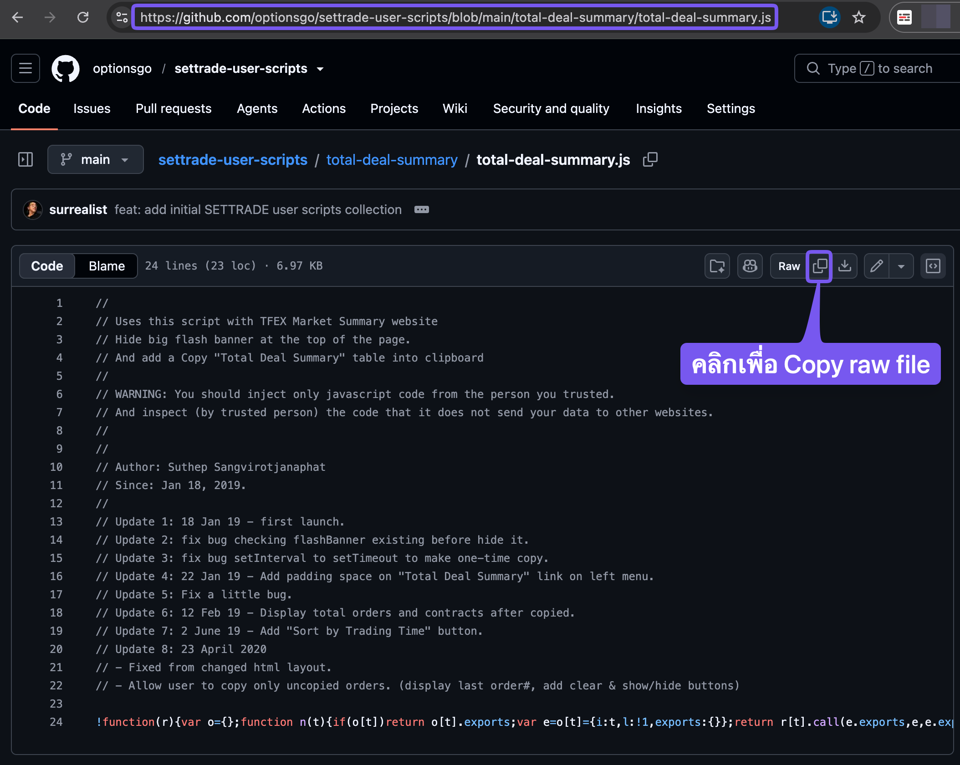The width and height of the screenshot is (960, 765).
Task: Click the minified '!function(r)' code line
Action: point(524,722)
